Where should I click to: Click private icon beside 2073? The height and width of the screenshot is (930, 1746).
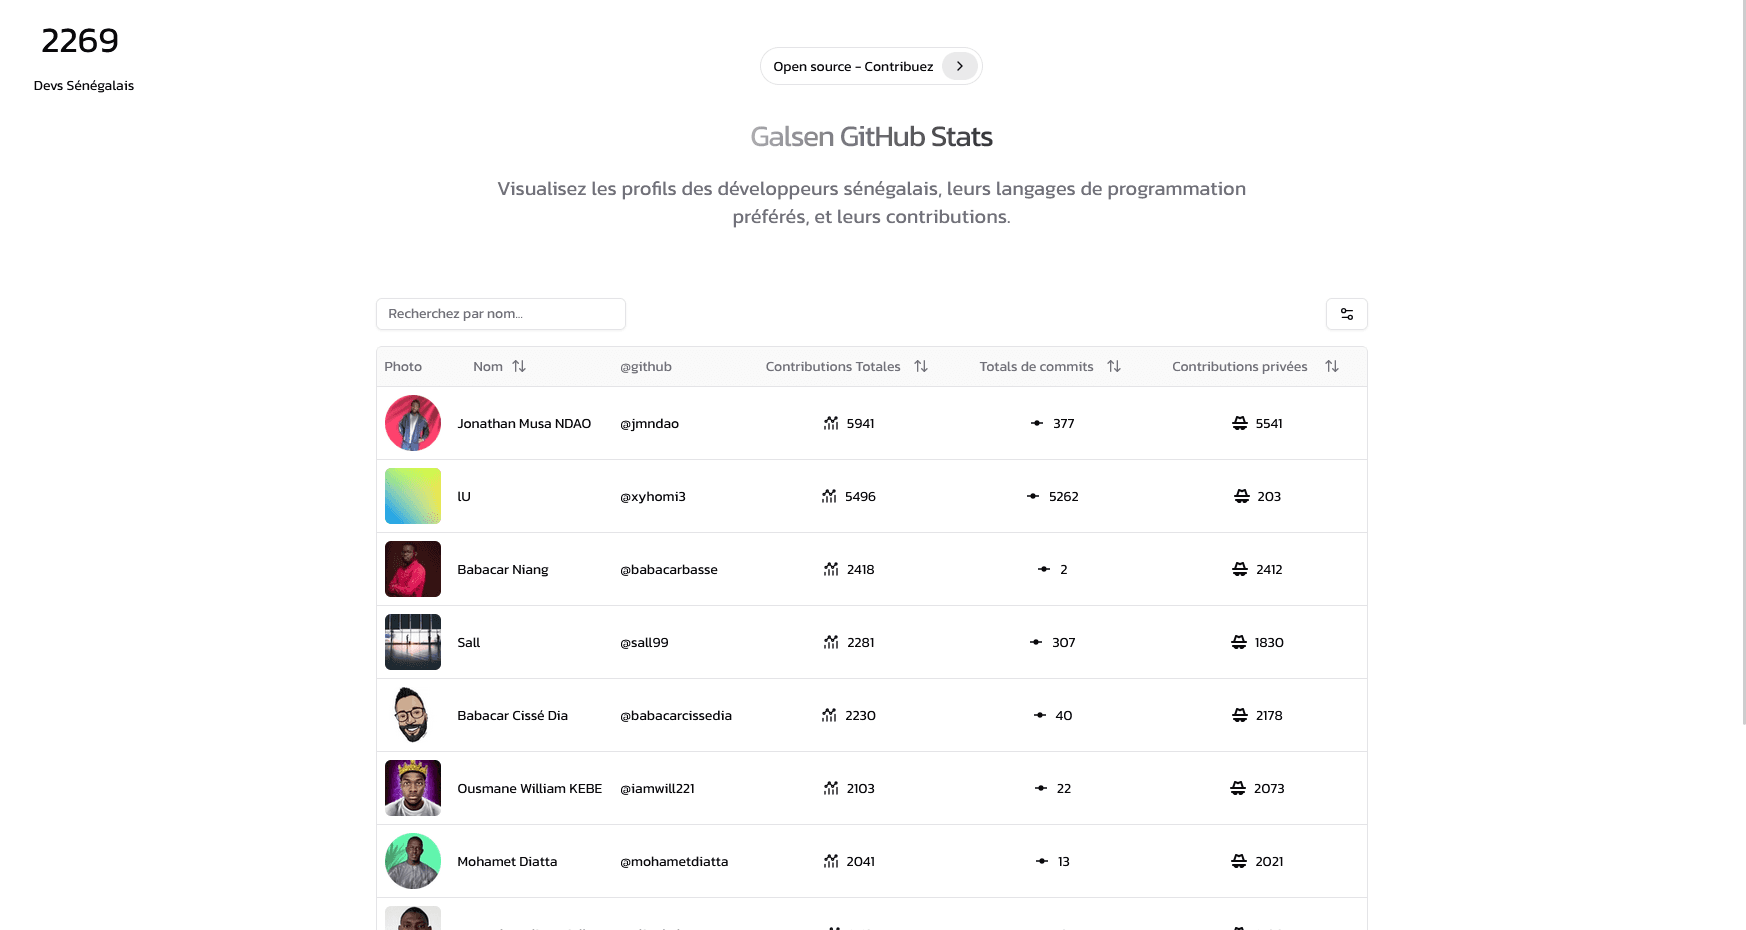coord(1238,789)
